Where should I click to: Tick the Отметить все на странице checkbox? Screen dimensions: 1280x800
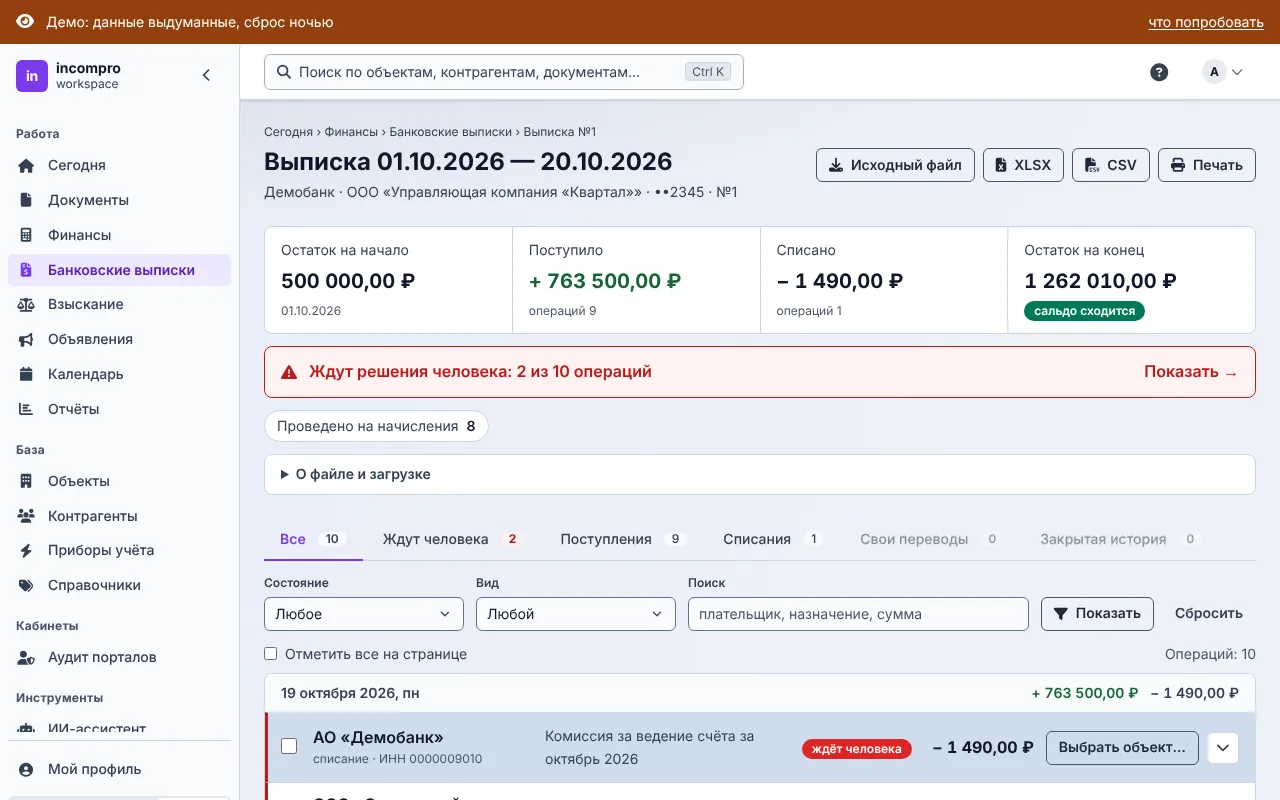tap(270, 654)
